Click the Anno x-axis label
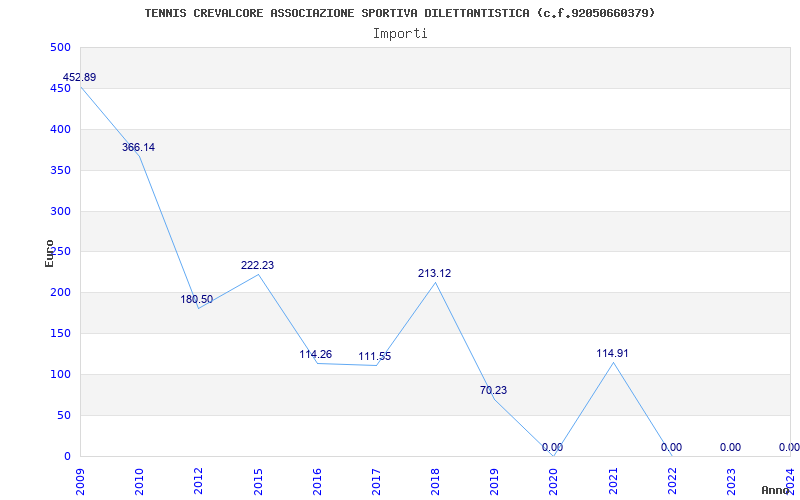Image resolution: width=800 pixels, height=500 pixels. (x=776, y=490)
